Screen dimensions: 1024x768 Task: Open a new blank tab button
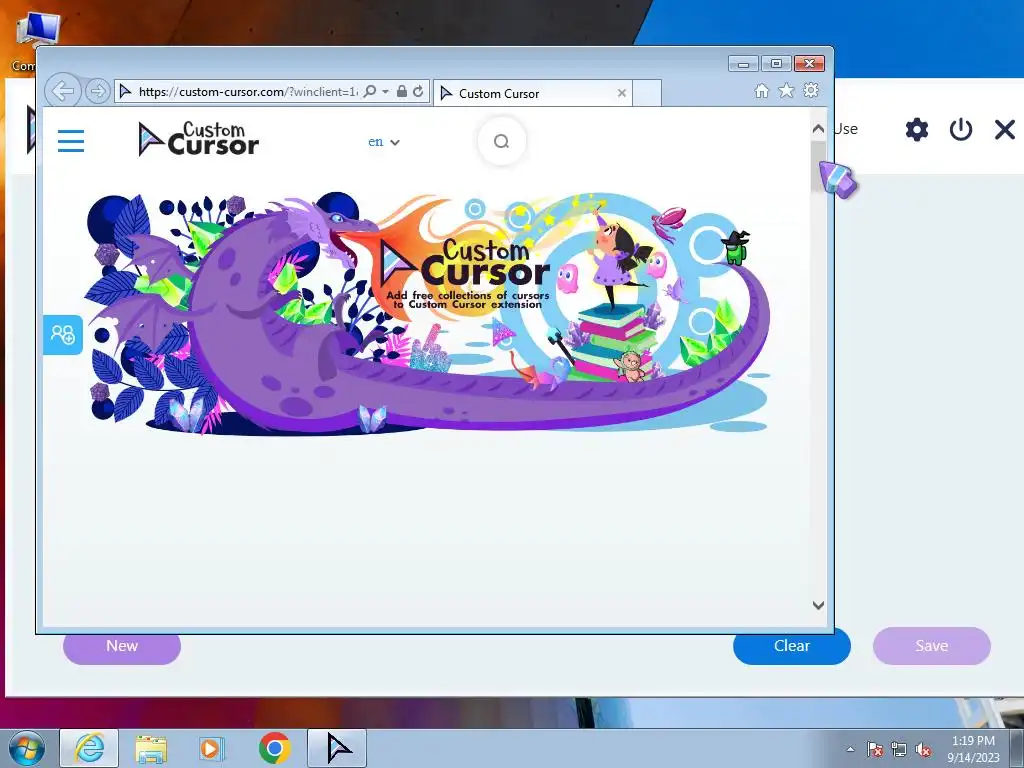[x=647, y=93]
